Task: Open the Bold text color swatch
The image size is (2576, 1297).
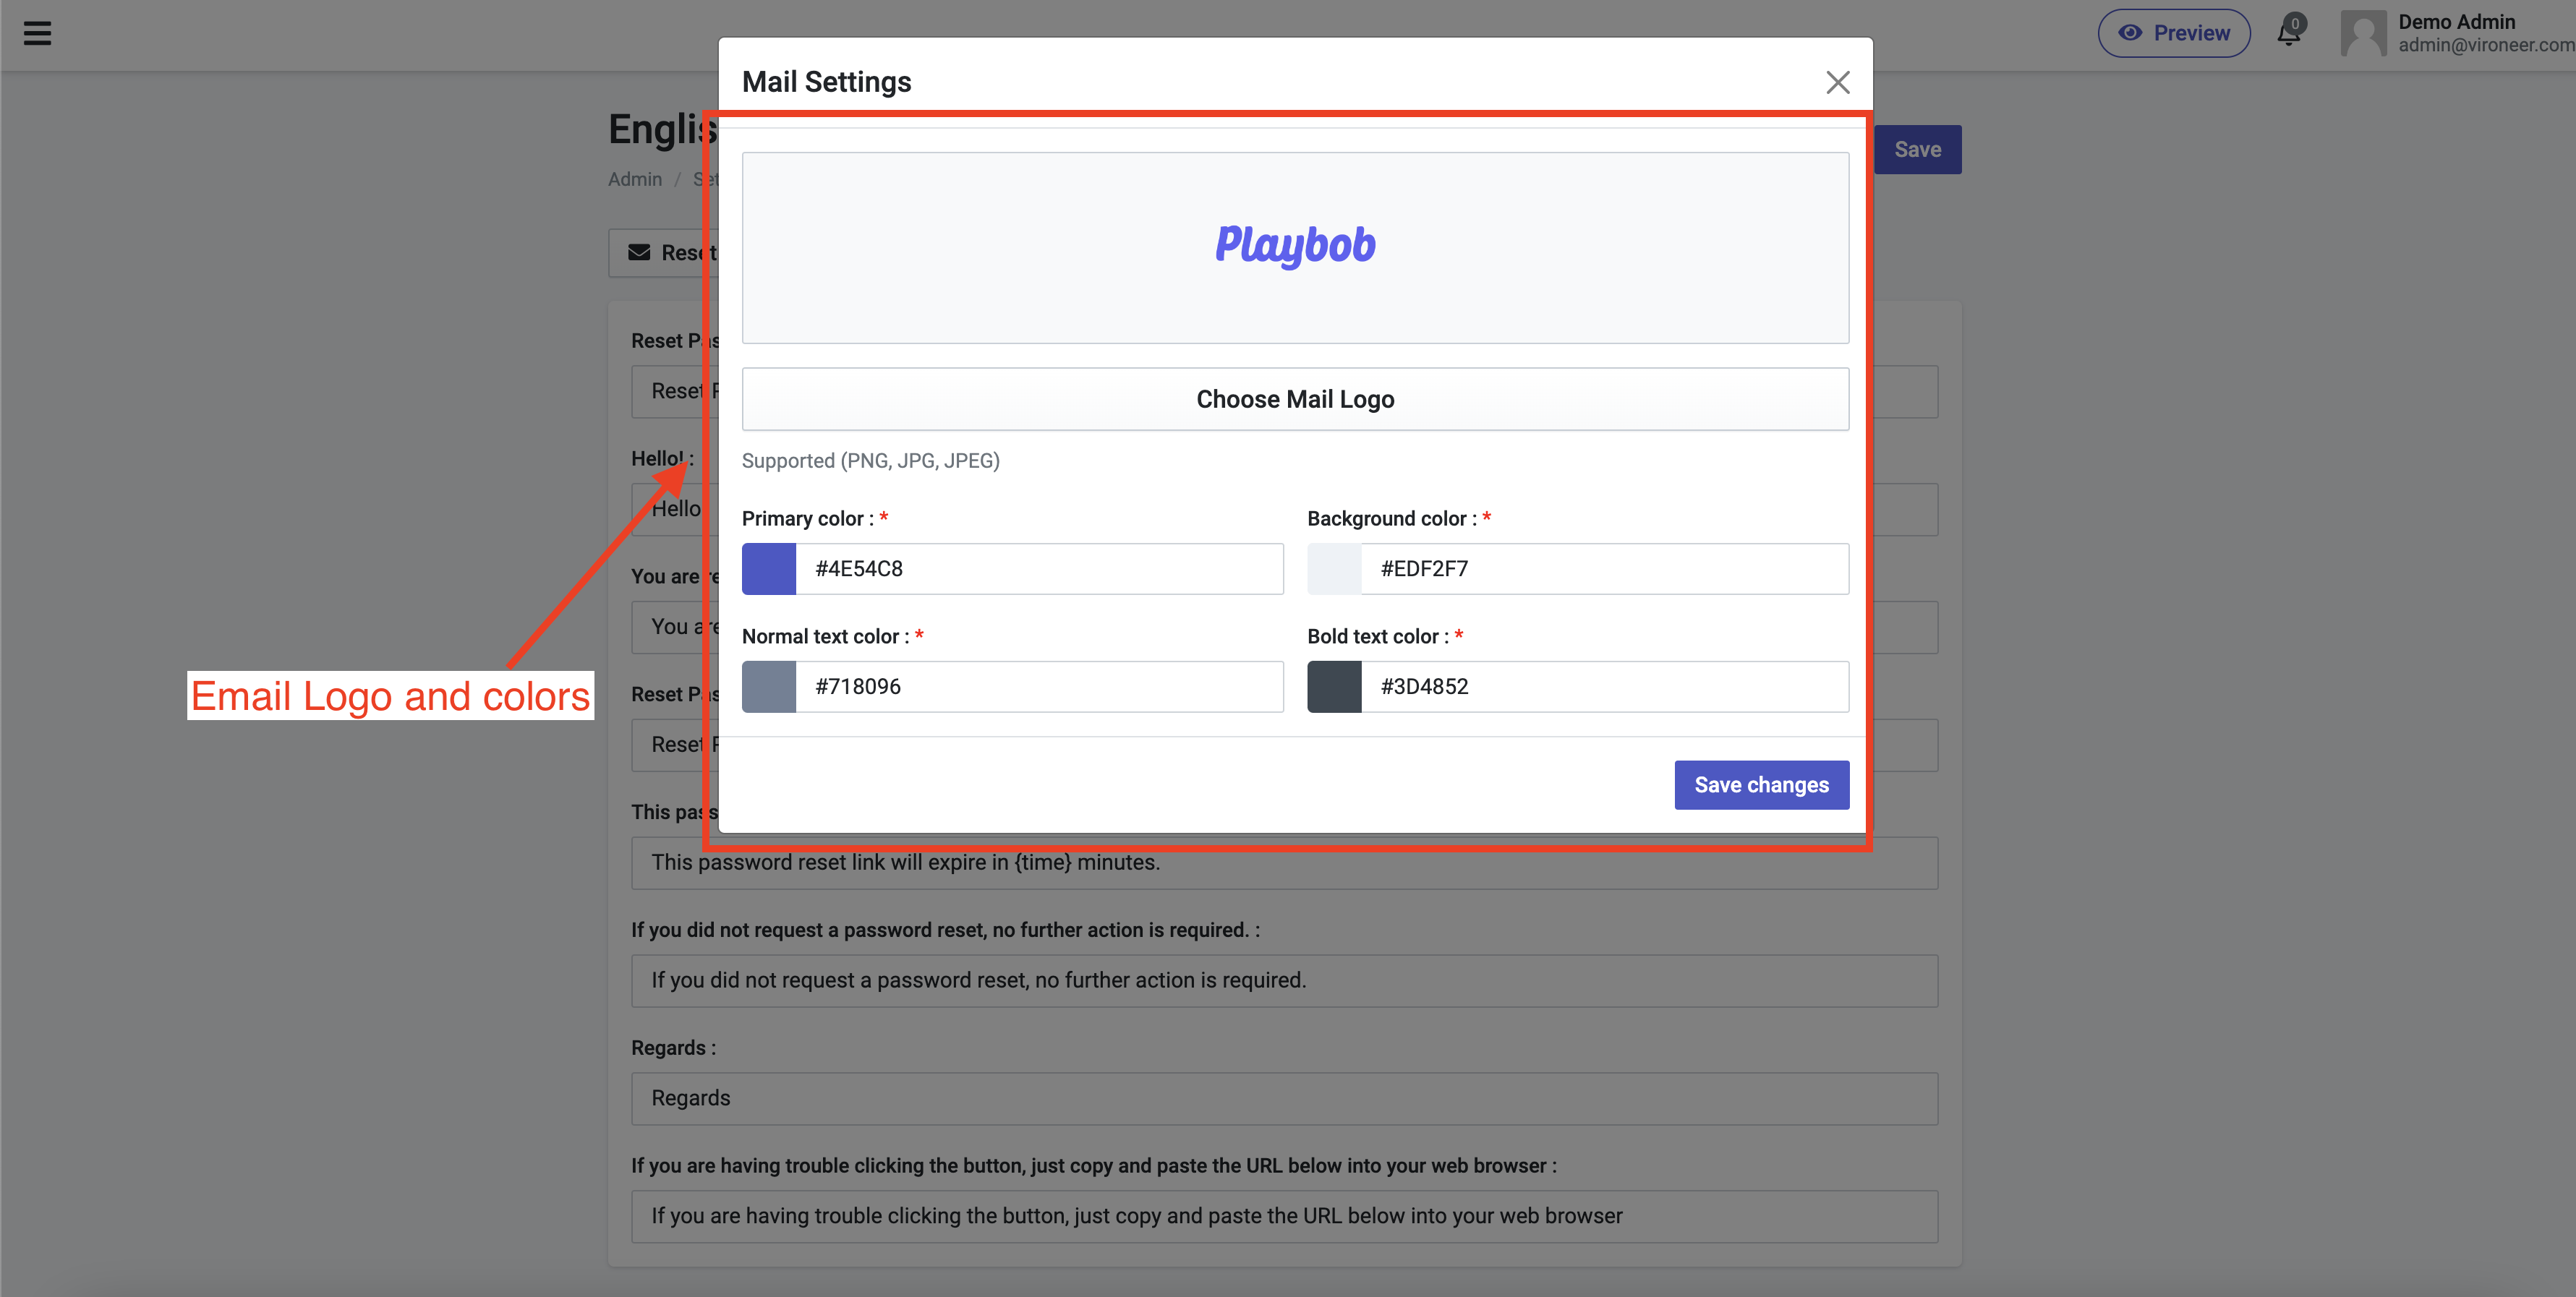Action: click(x=1334, y=687)
